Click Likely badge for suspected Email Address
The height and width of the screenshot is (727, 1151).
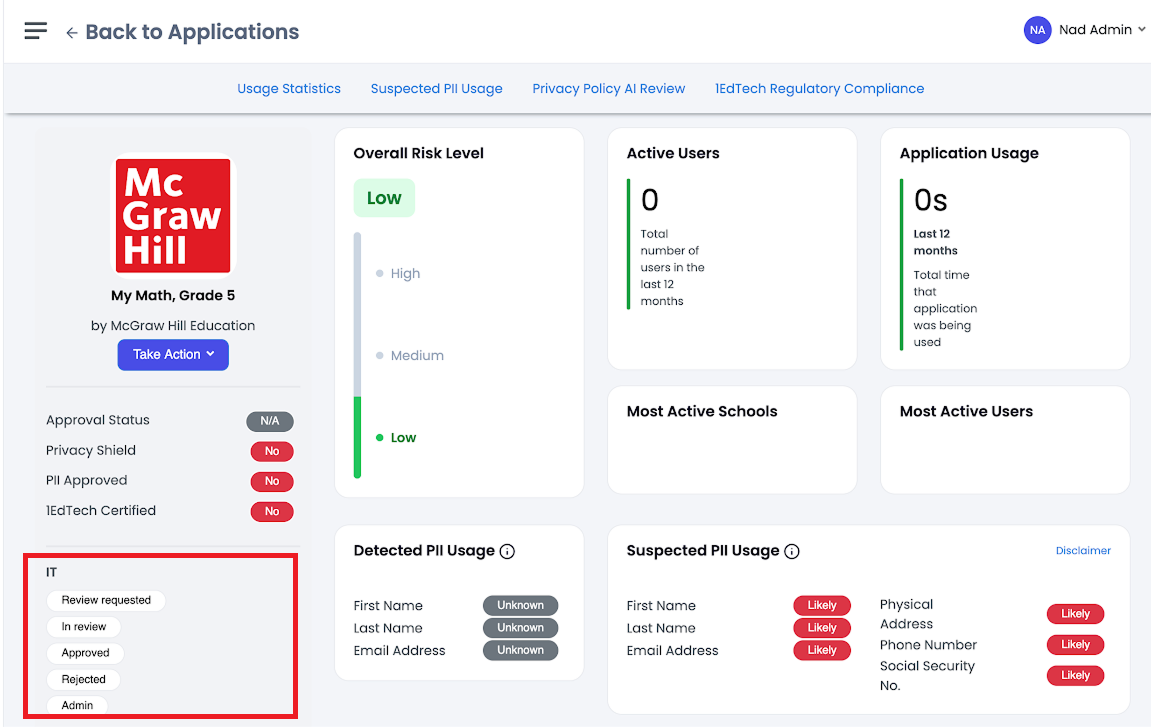coord(822,651)
